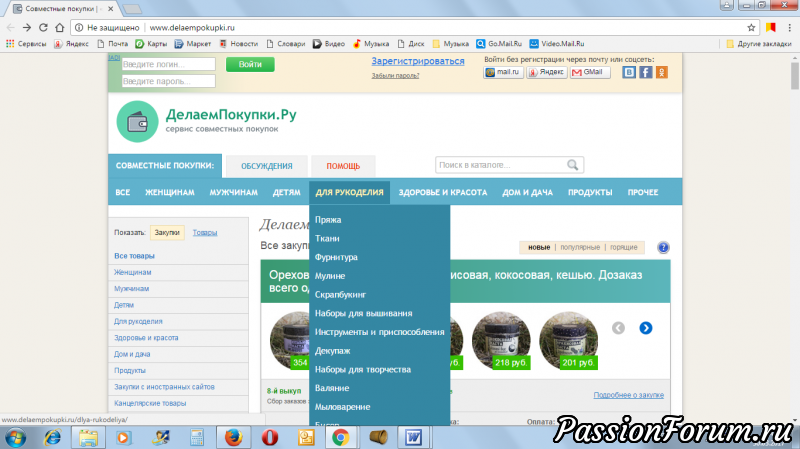Open Chrome three-dot menu
This screenshot has height=449, width=800.
(789, 28)
